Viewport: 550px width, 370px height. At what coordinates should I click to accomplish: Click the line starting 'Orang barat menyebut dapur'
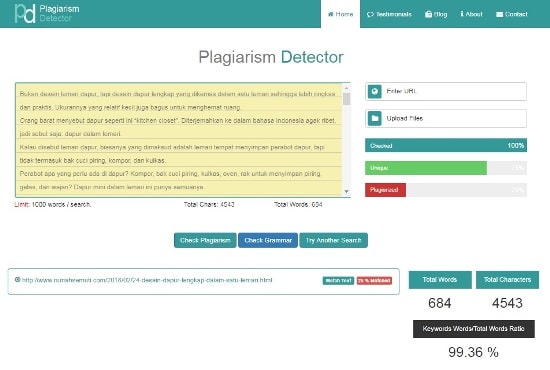[x=177, y=121]
